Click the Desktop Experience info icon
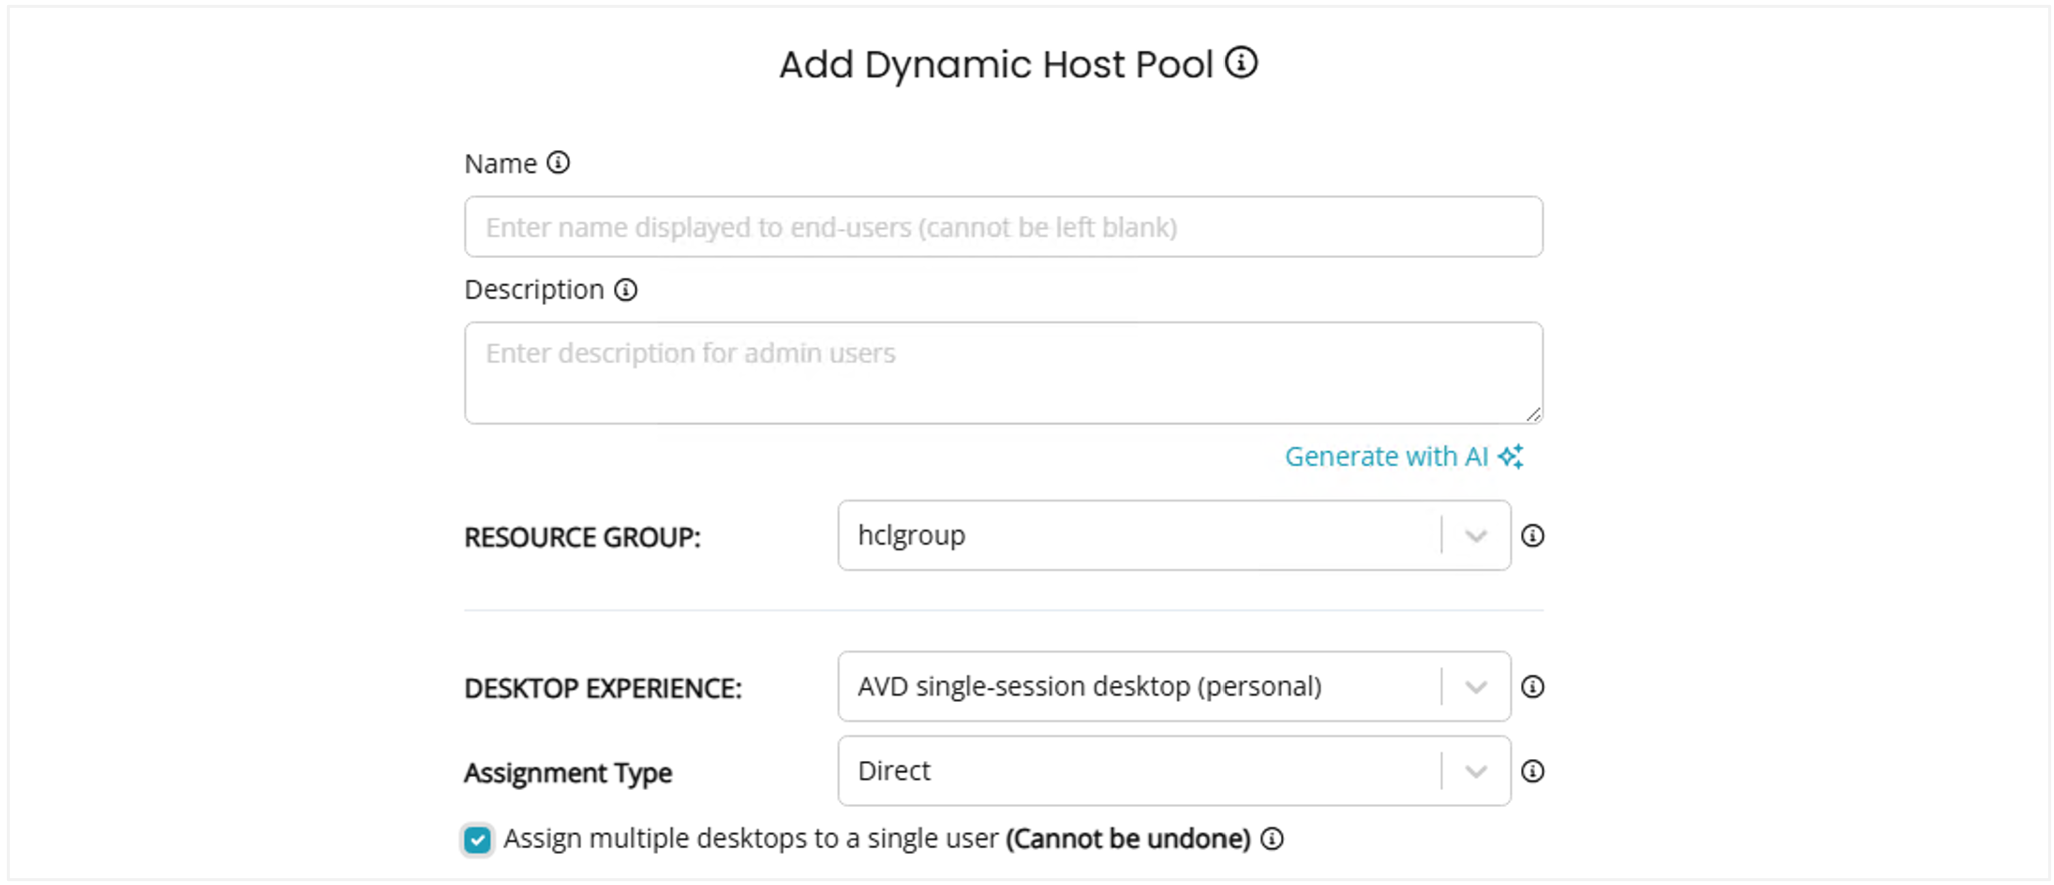The height and width of the screenshot is (885, 2054). 1532,687
